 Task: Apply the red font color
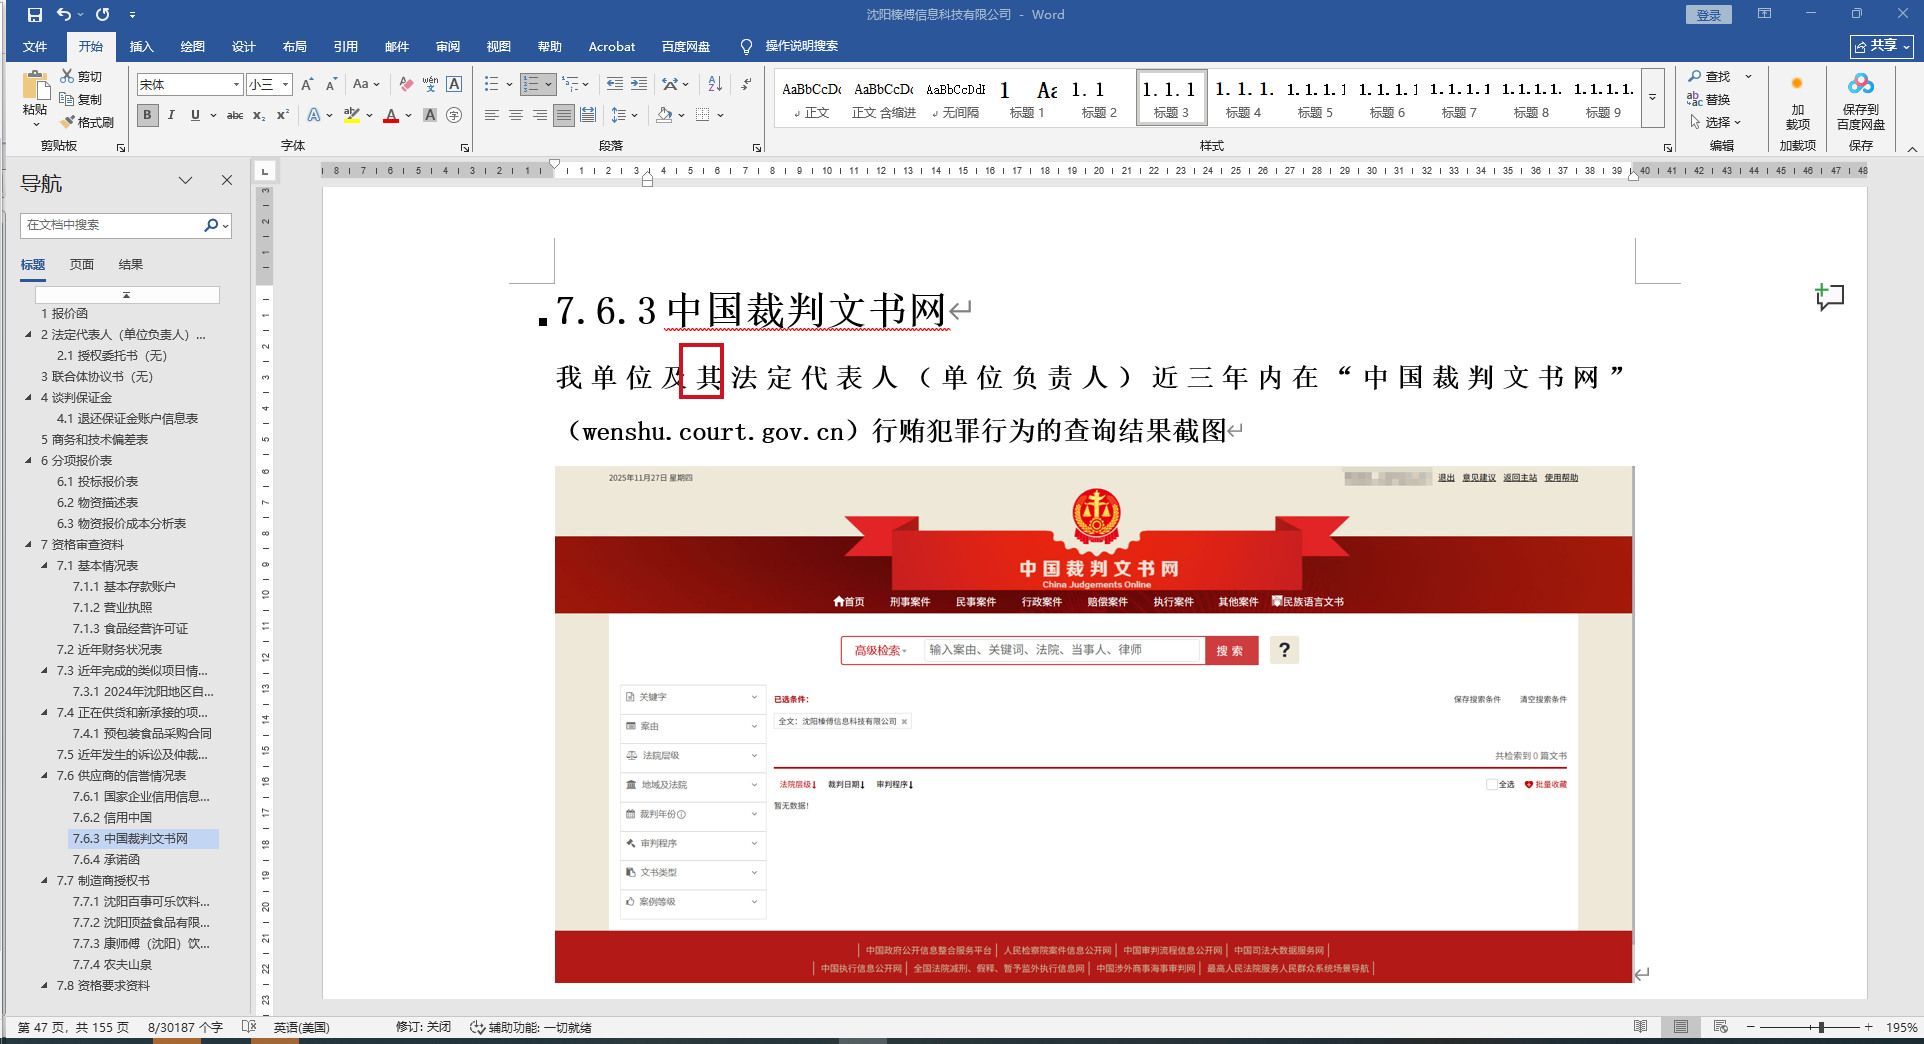[x=390, y=115]
